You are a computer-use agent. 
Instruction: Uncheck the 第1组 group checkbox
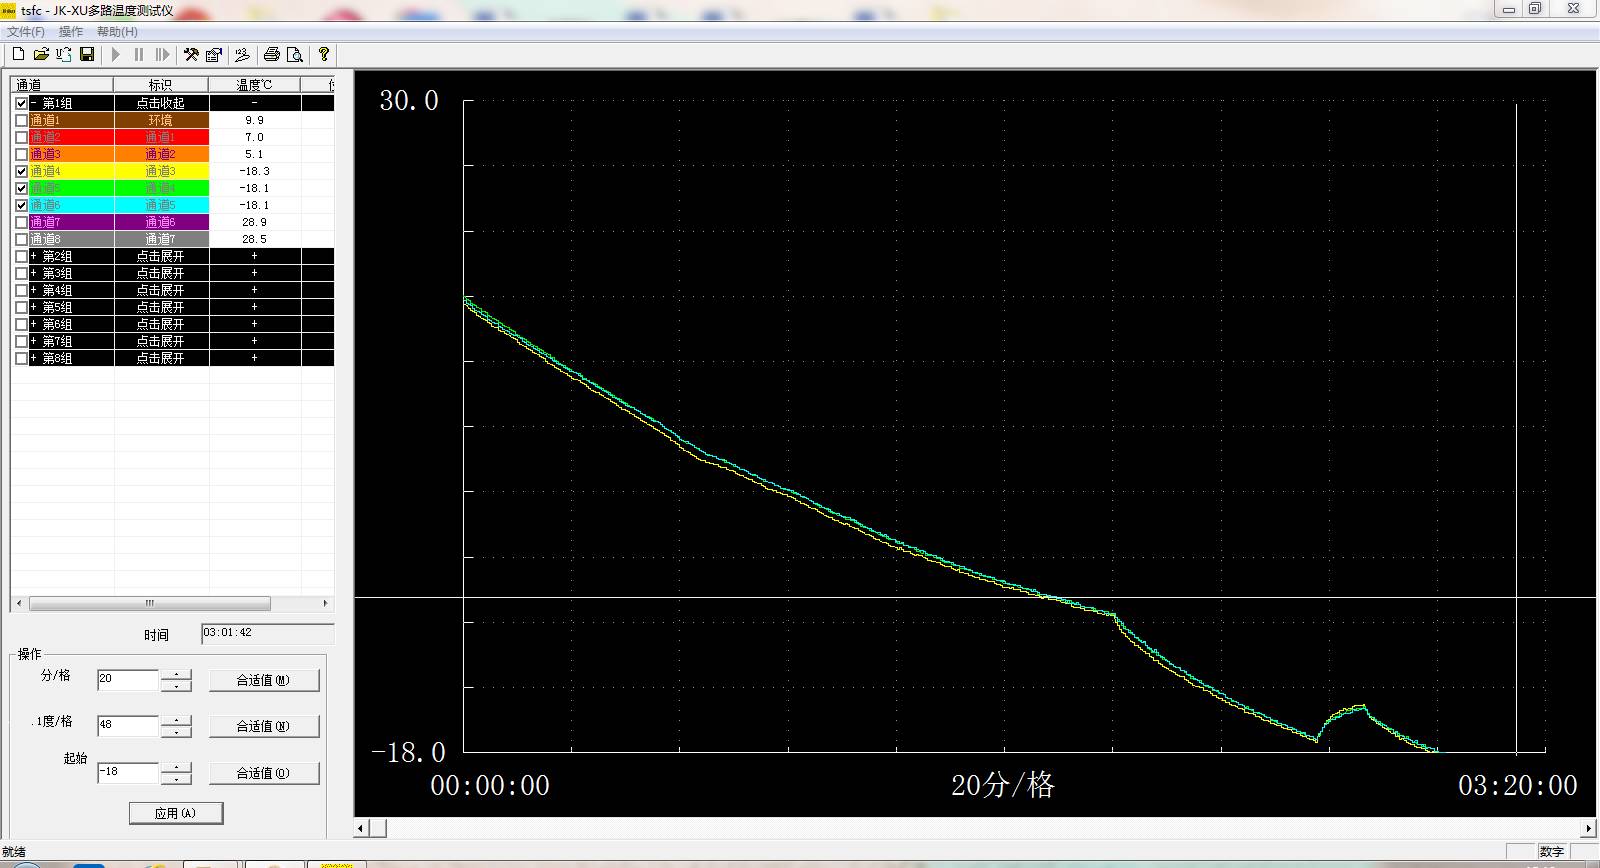click(x=22, y=103)
